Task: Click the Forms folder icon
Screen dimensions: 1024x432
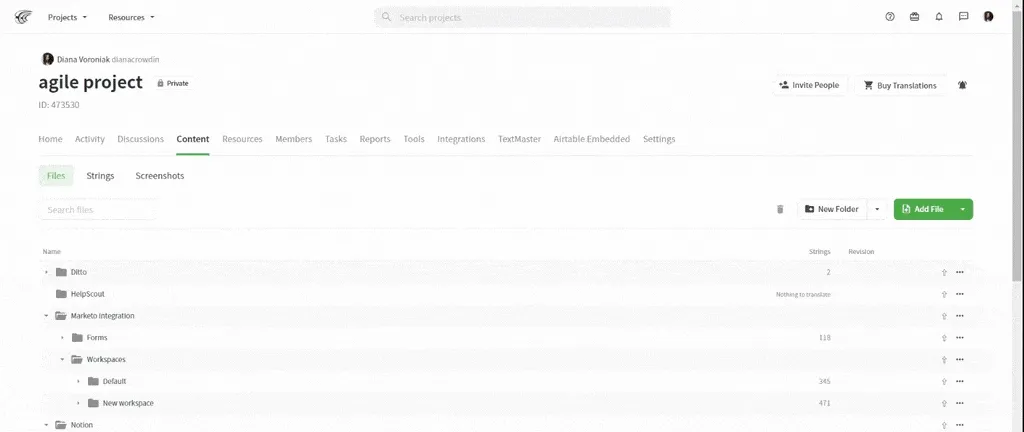Action: click(x=78, y=338)
